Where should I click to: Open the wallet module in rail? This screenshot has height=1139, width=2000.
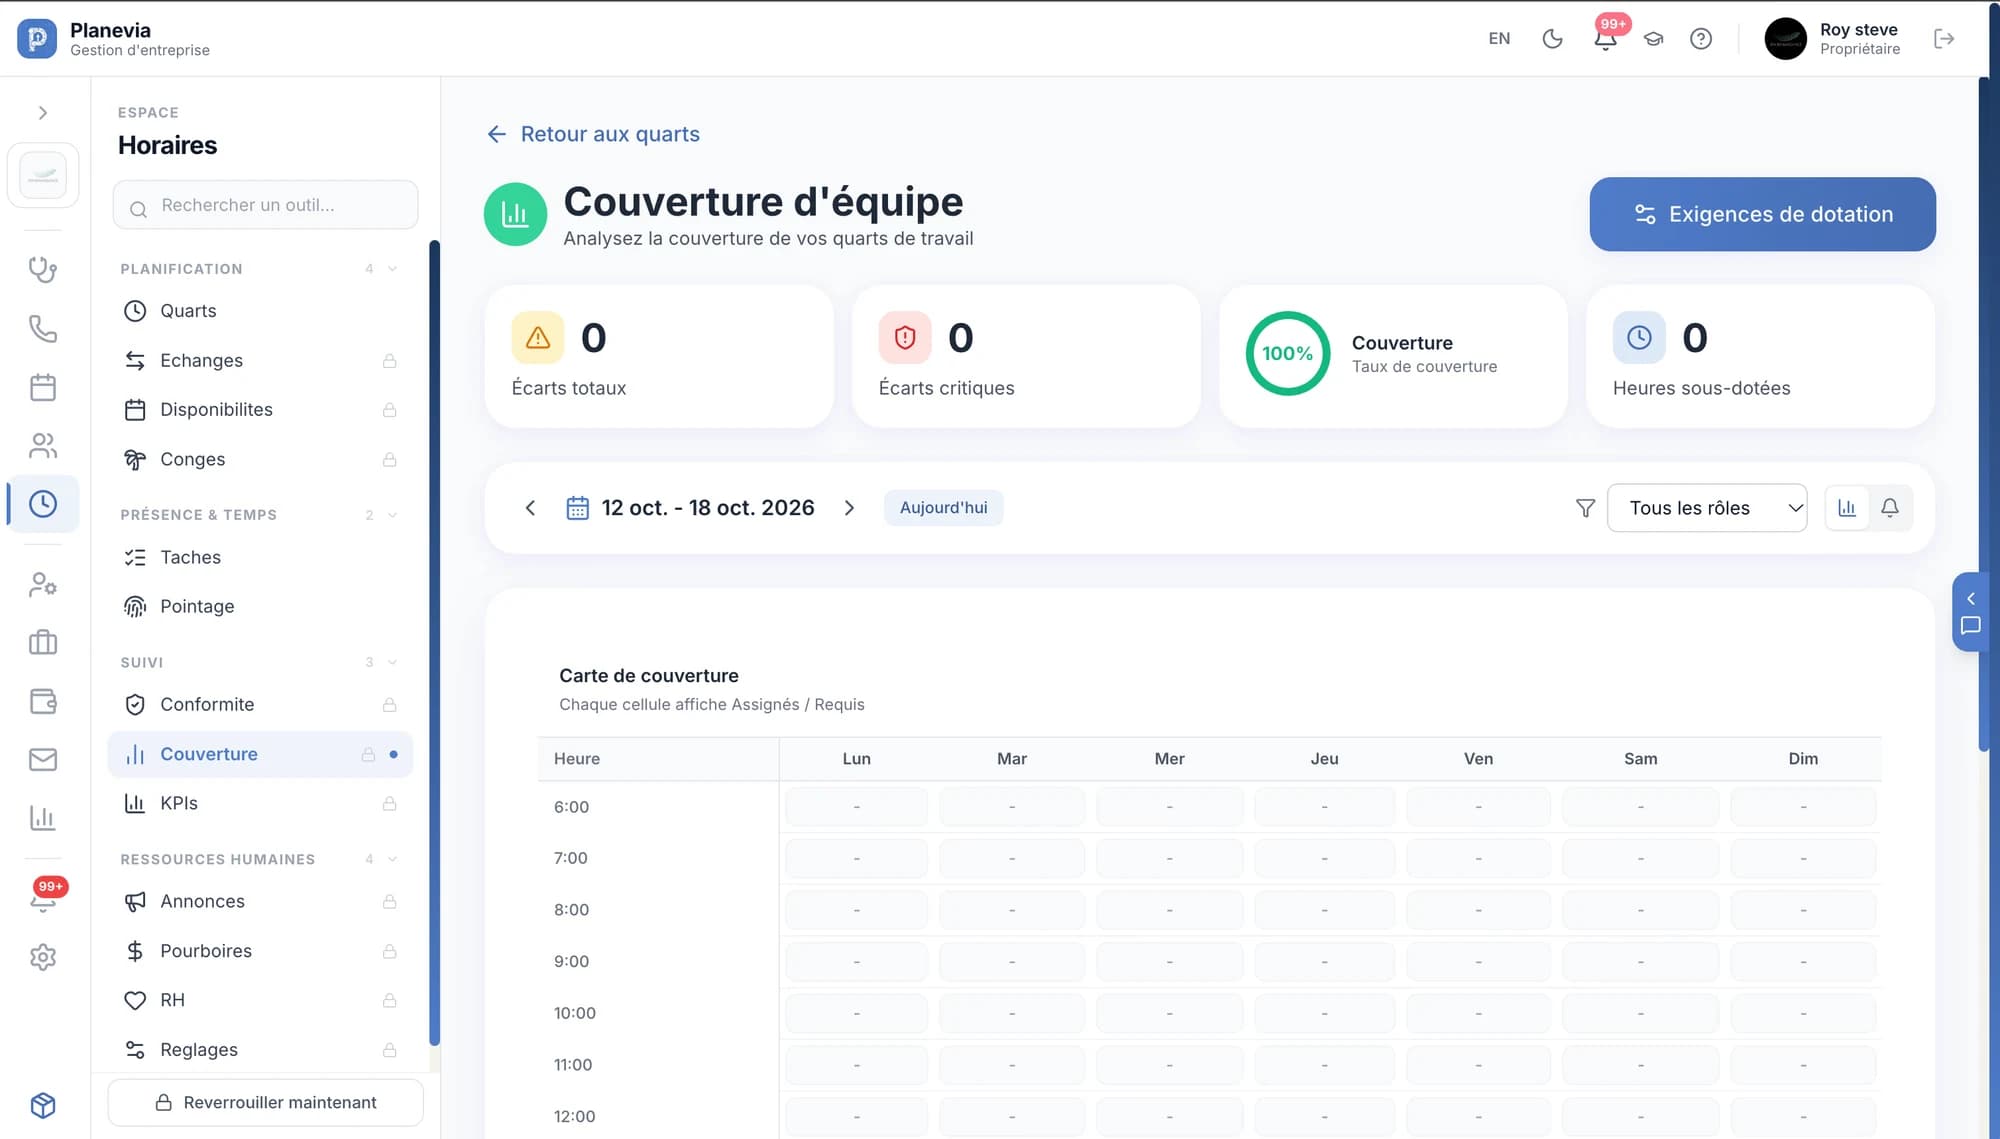pyautogui.click(x=43, y=701)
